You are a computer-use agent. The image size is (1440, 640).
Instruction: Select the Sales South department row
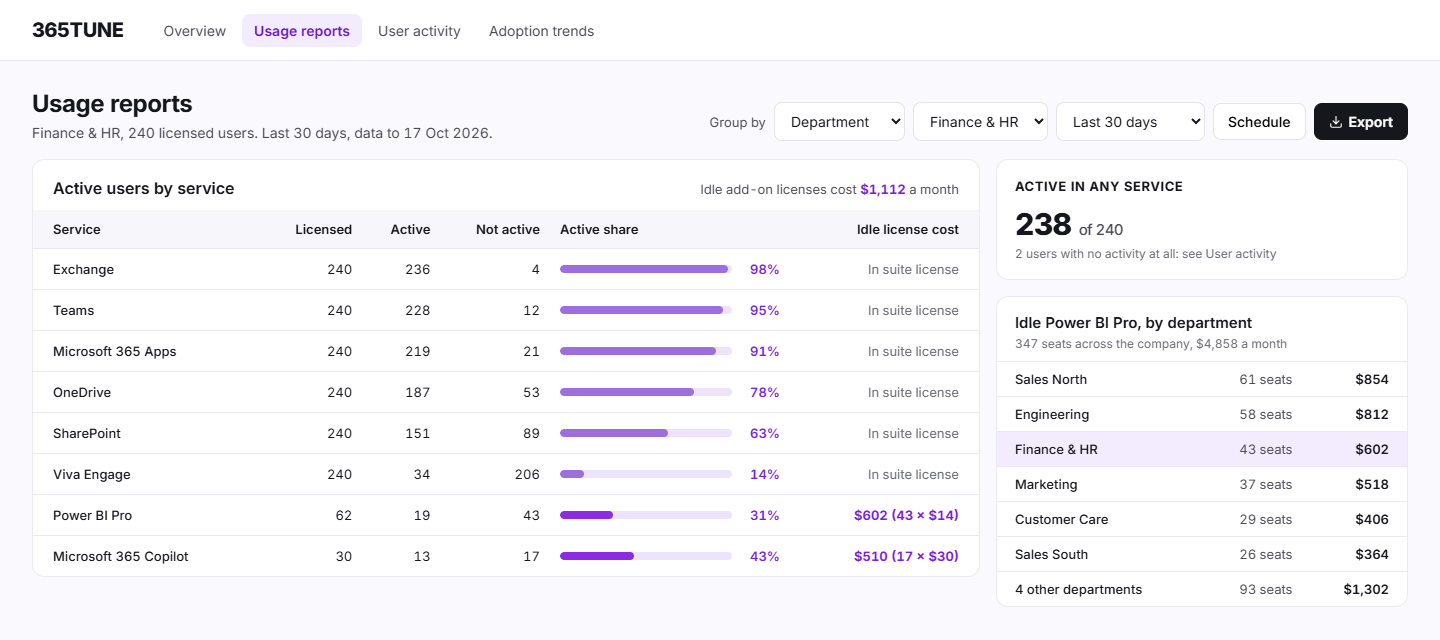coord(1202,554)
